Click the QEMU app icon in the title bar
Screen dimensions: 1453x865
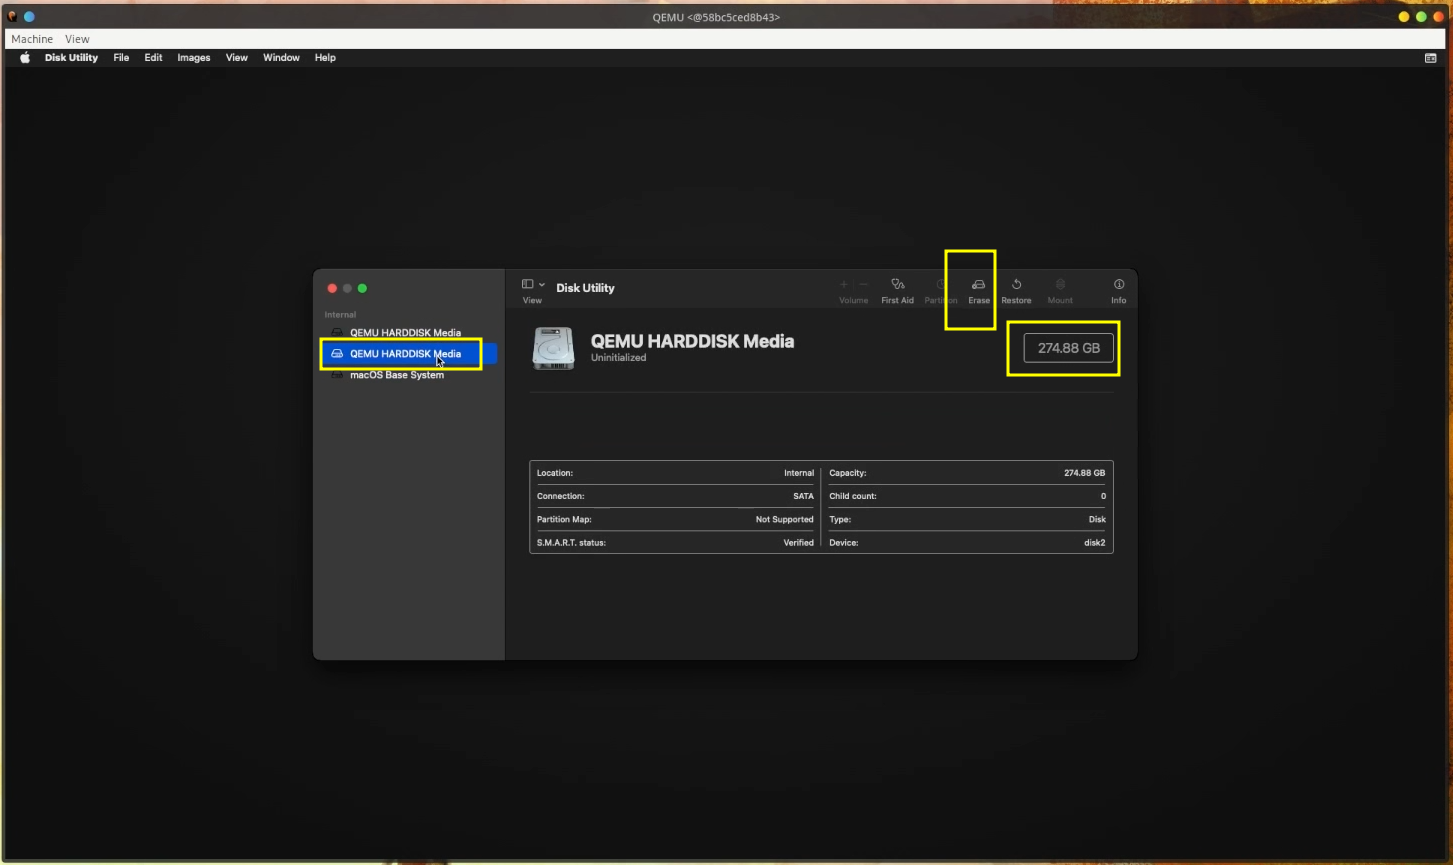pos(12,17)
